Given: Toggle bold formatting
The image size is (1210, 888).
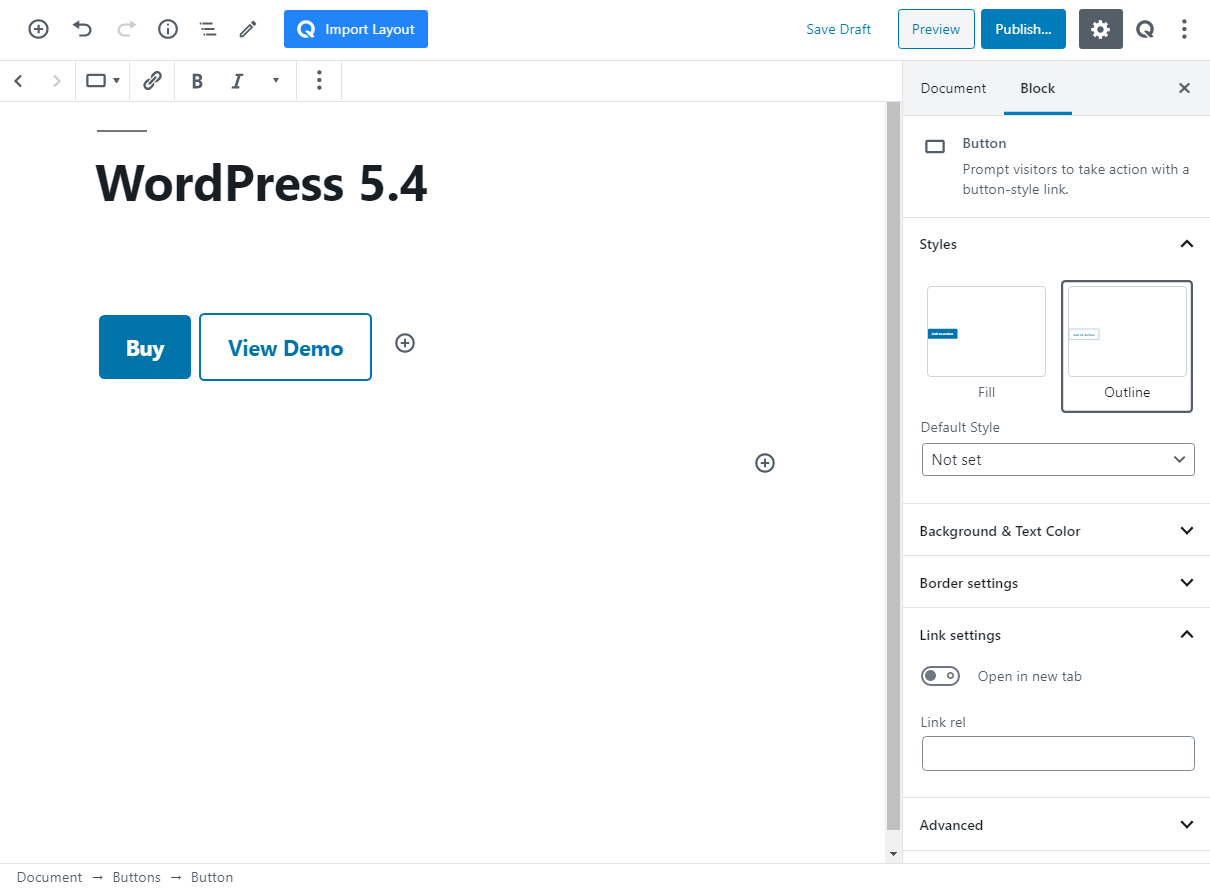Looking at the screenshot, I should pos(197,81).
